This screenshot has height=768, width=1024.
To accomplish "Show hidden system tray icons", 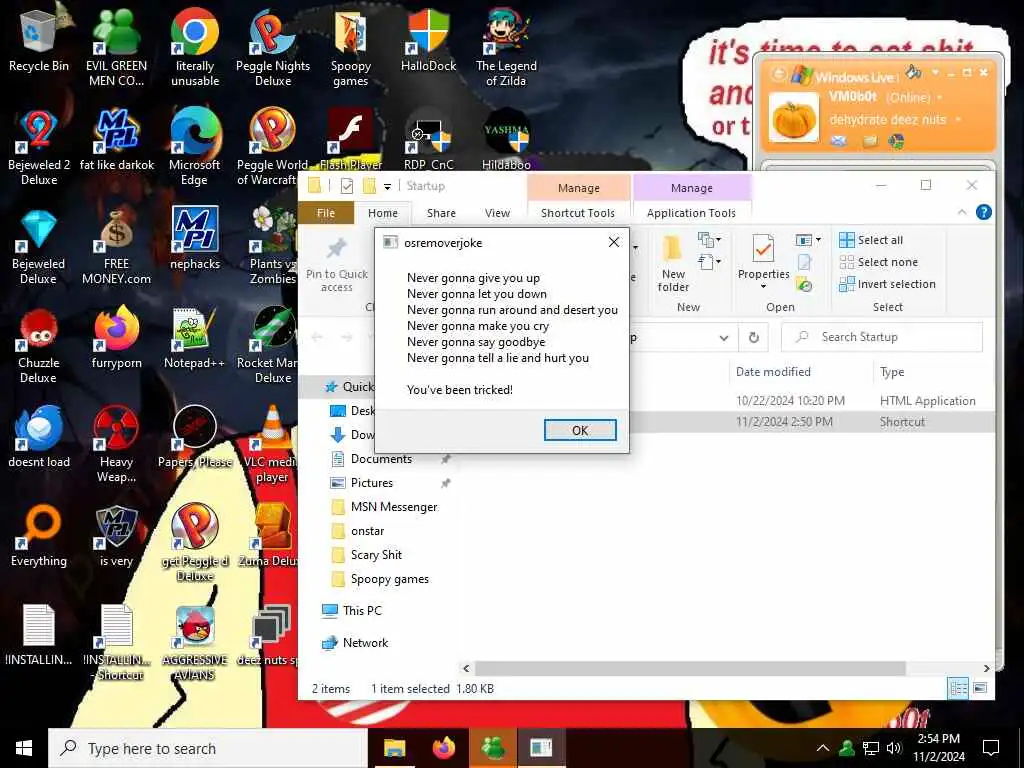I will pyautogui.click(x=823, y=748).
